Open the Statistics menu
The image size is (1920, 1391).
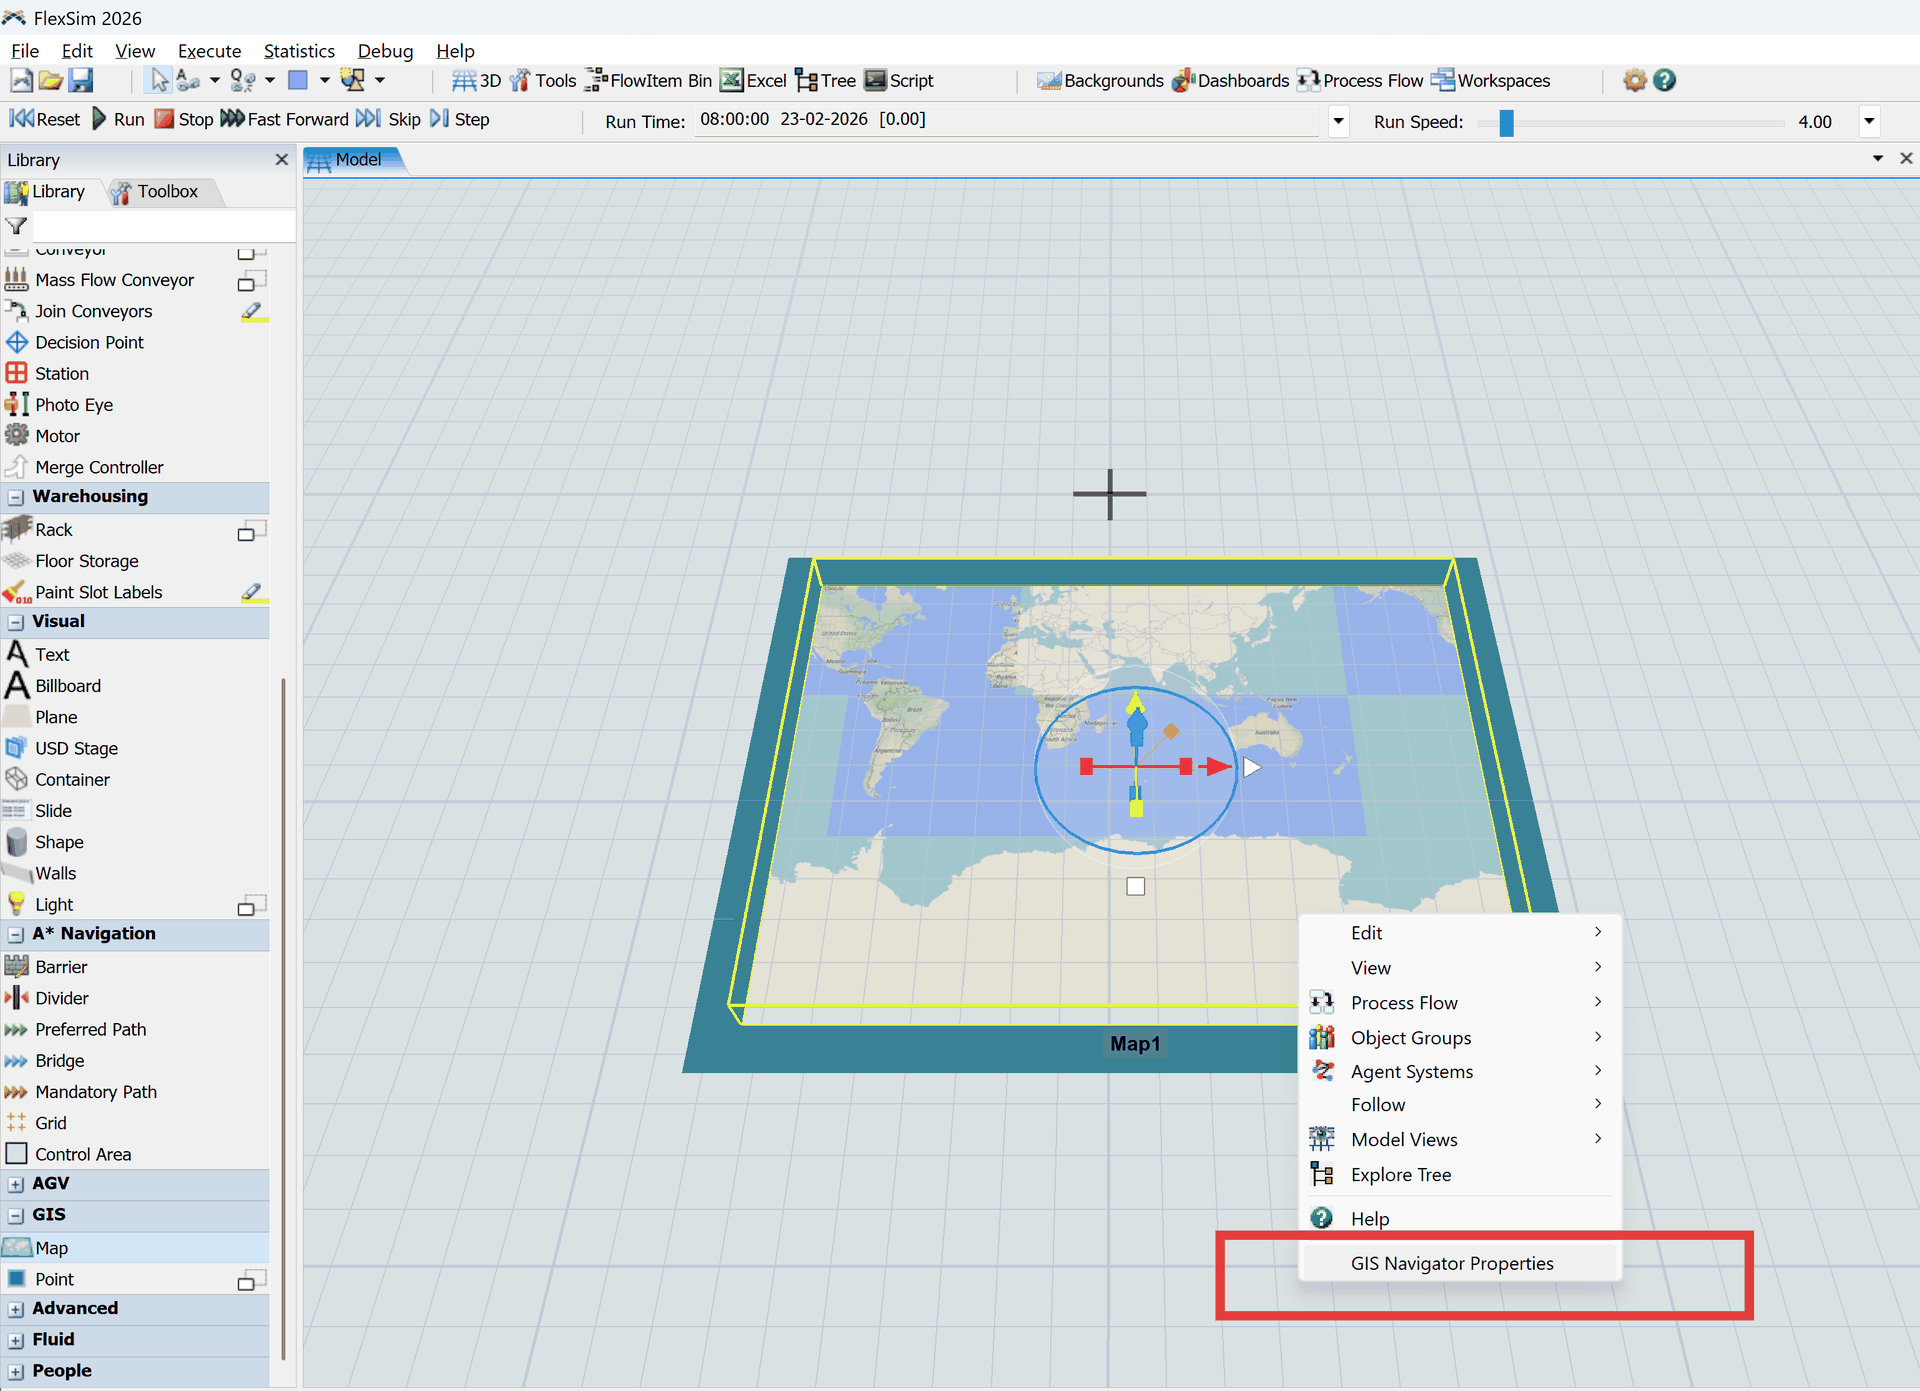[299, 51]
